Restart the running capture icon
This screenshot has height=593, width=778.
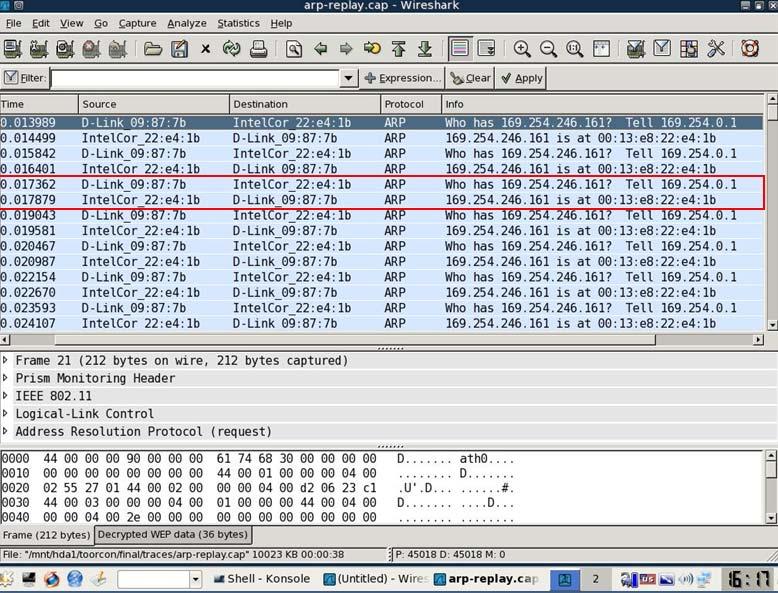pos(118,49)
